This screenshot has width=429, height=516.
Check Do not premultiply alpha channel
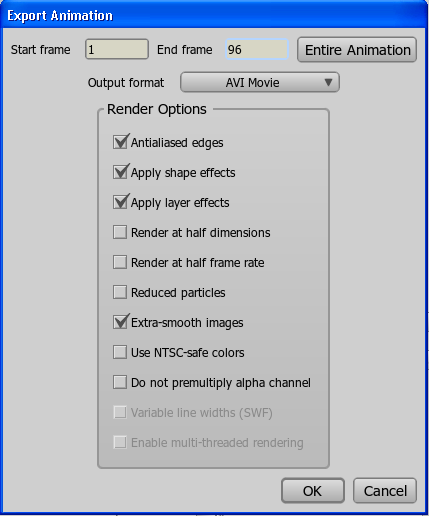pyautogui.click(x=120, y=382)
